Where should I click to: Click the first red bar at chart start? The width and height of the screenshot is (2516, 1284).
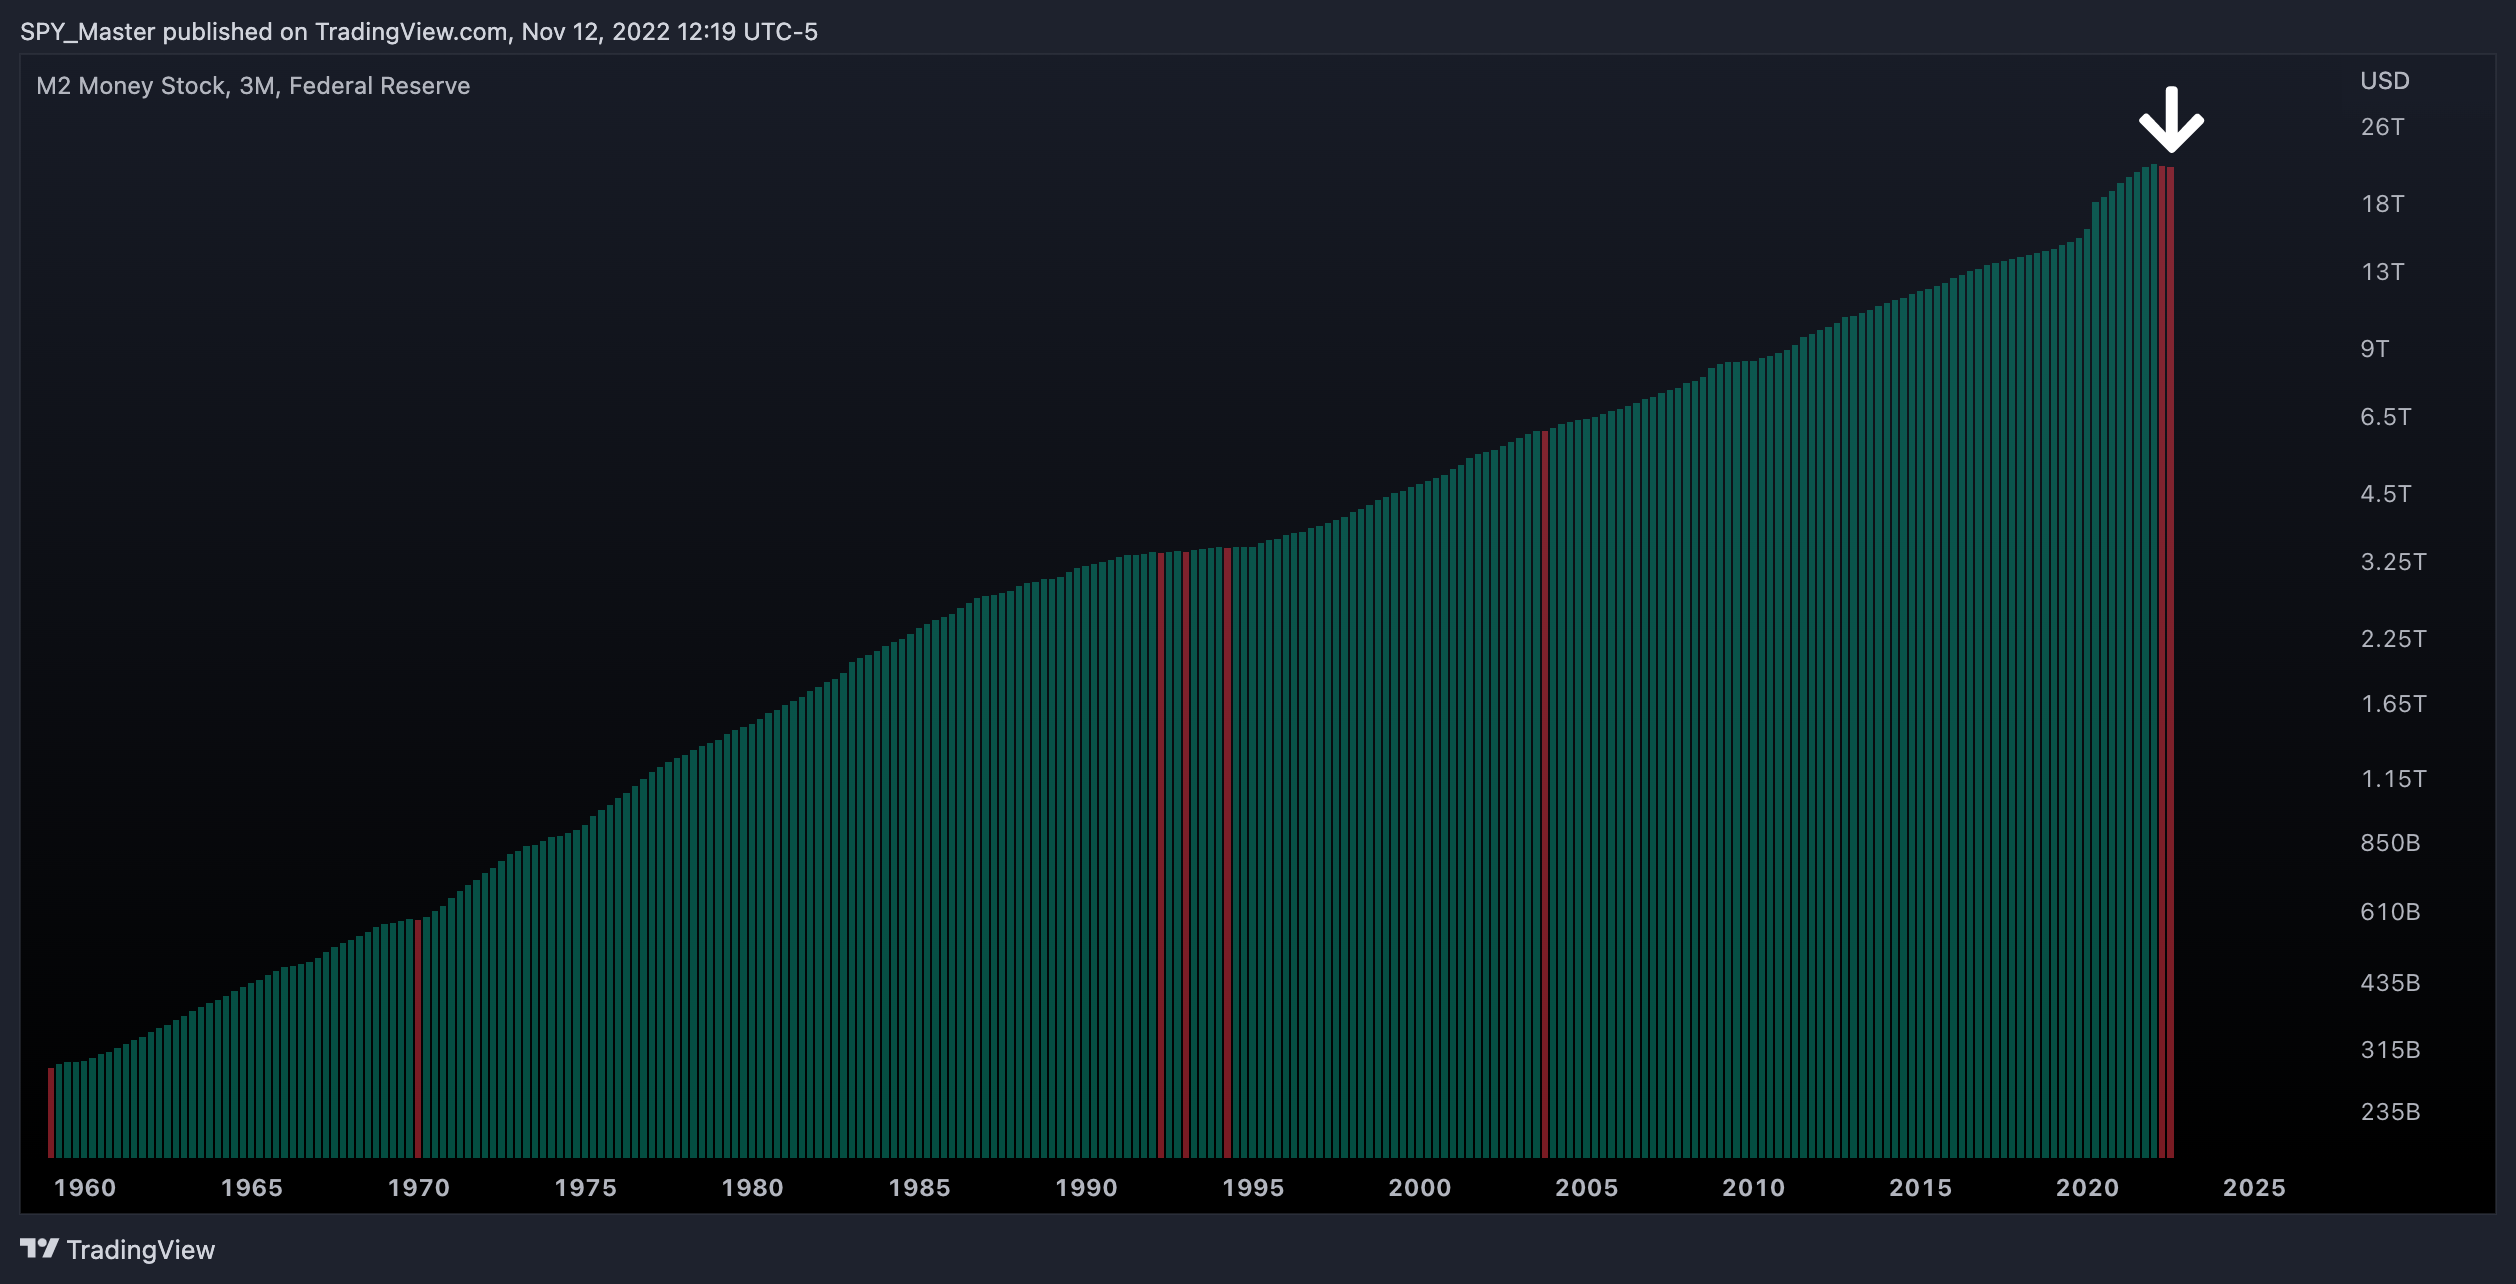point(51,1112)
